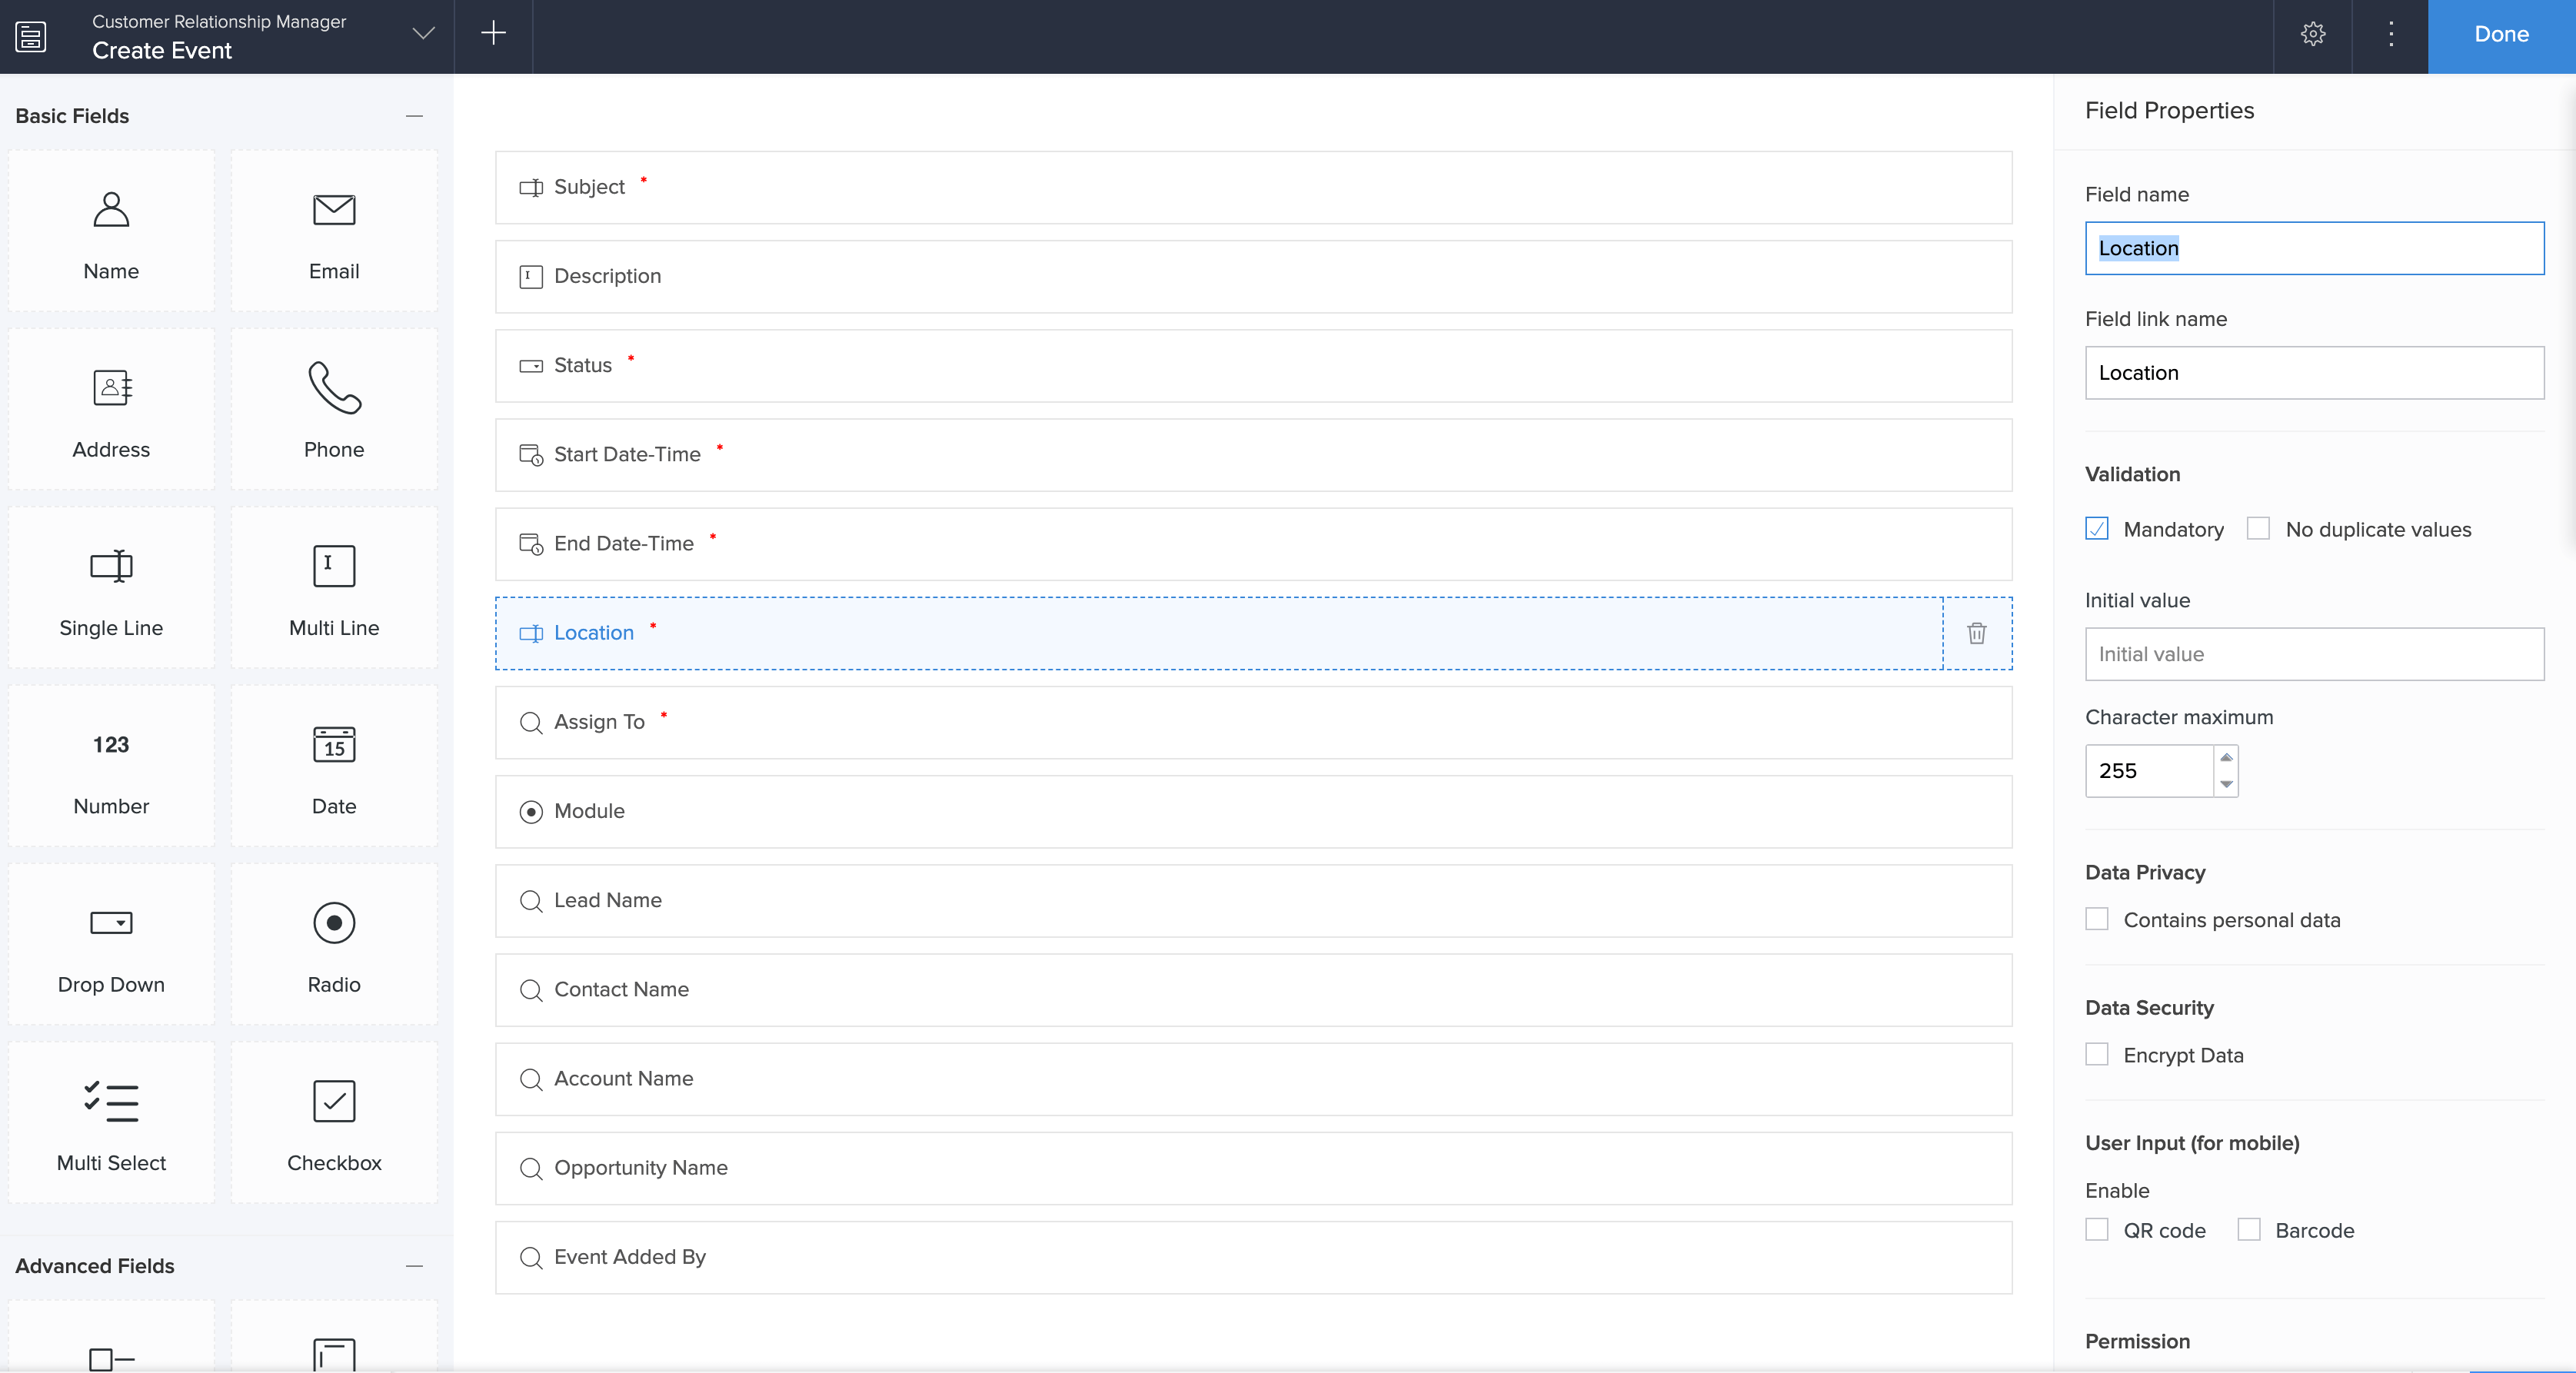Click the Initial value input box
Screen dimensions: 2576x1373
click(x=2314, y=654)
